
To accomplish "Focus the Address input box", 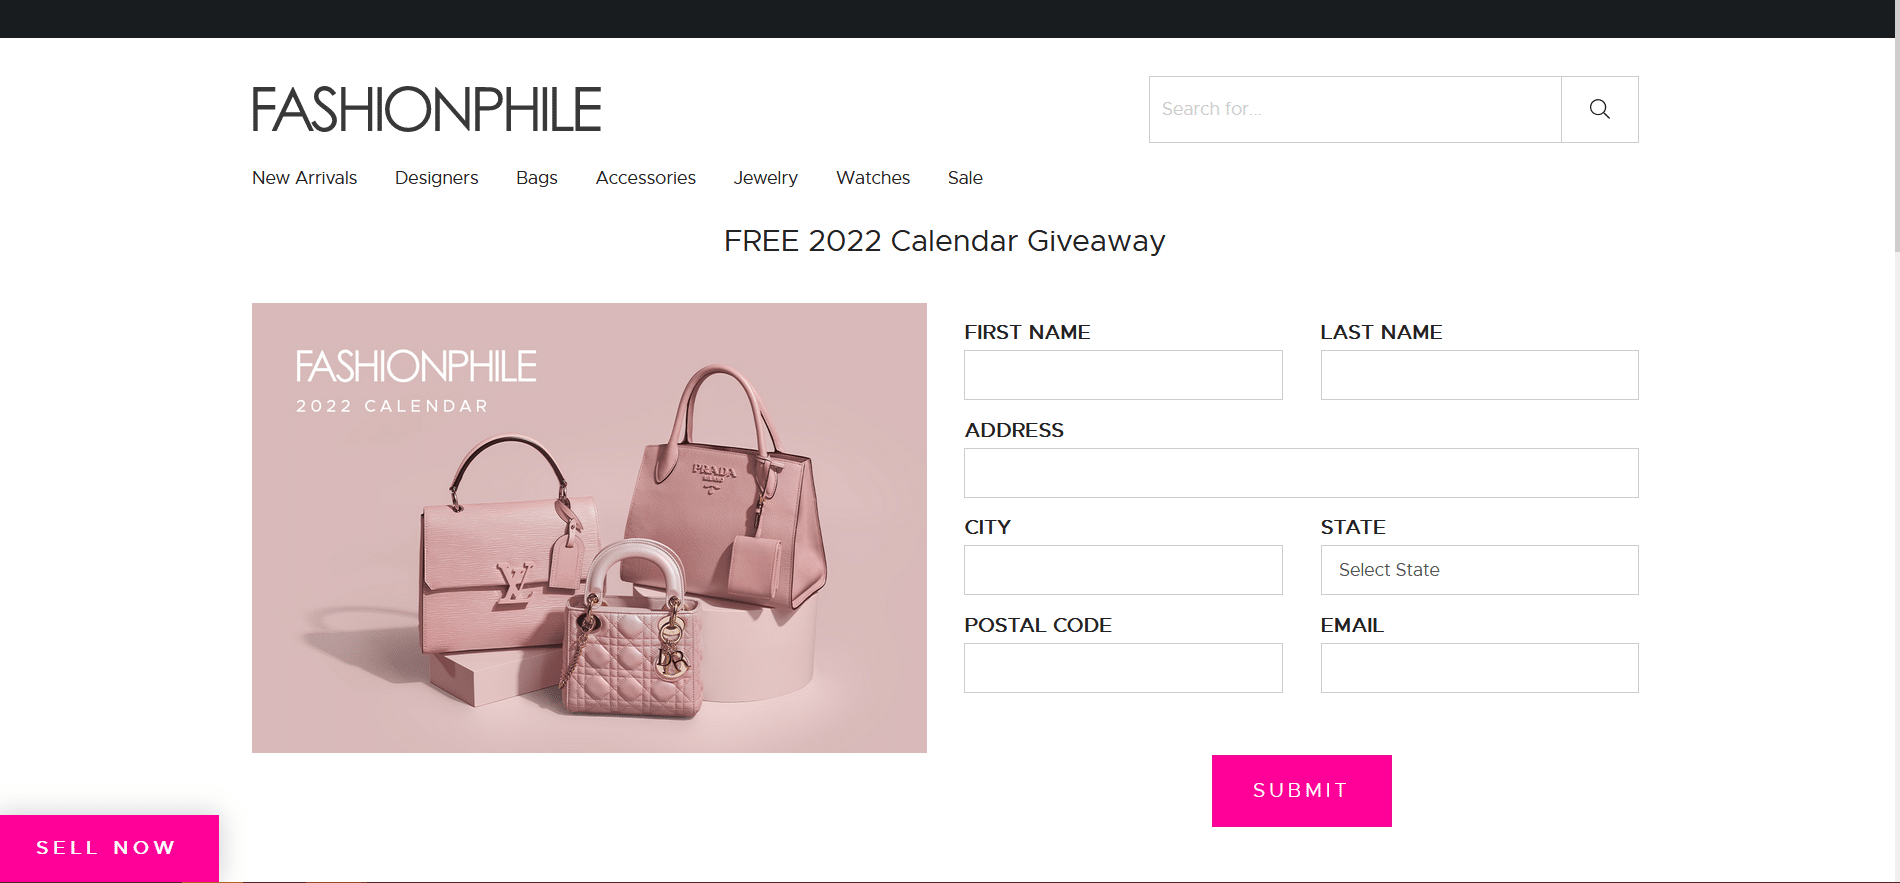I will point(1301,473).
